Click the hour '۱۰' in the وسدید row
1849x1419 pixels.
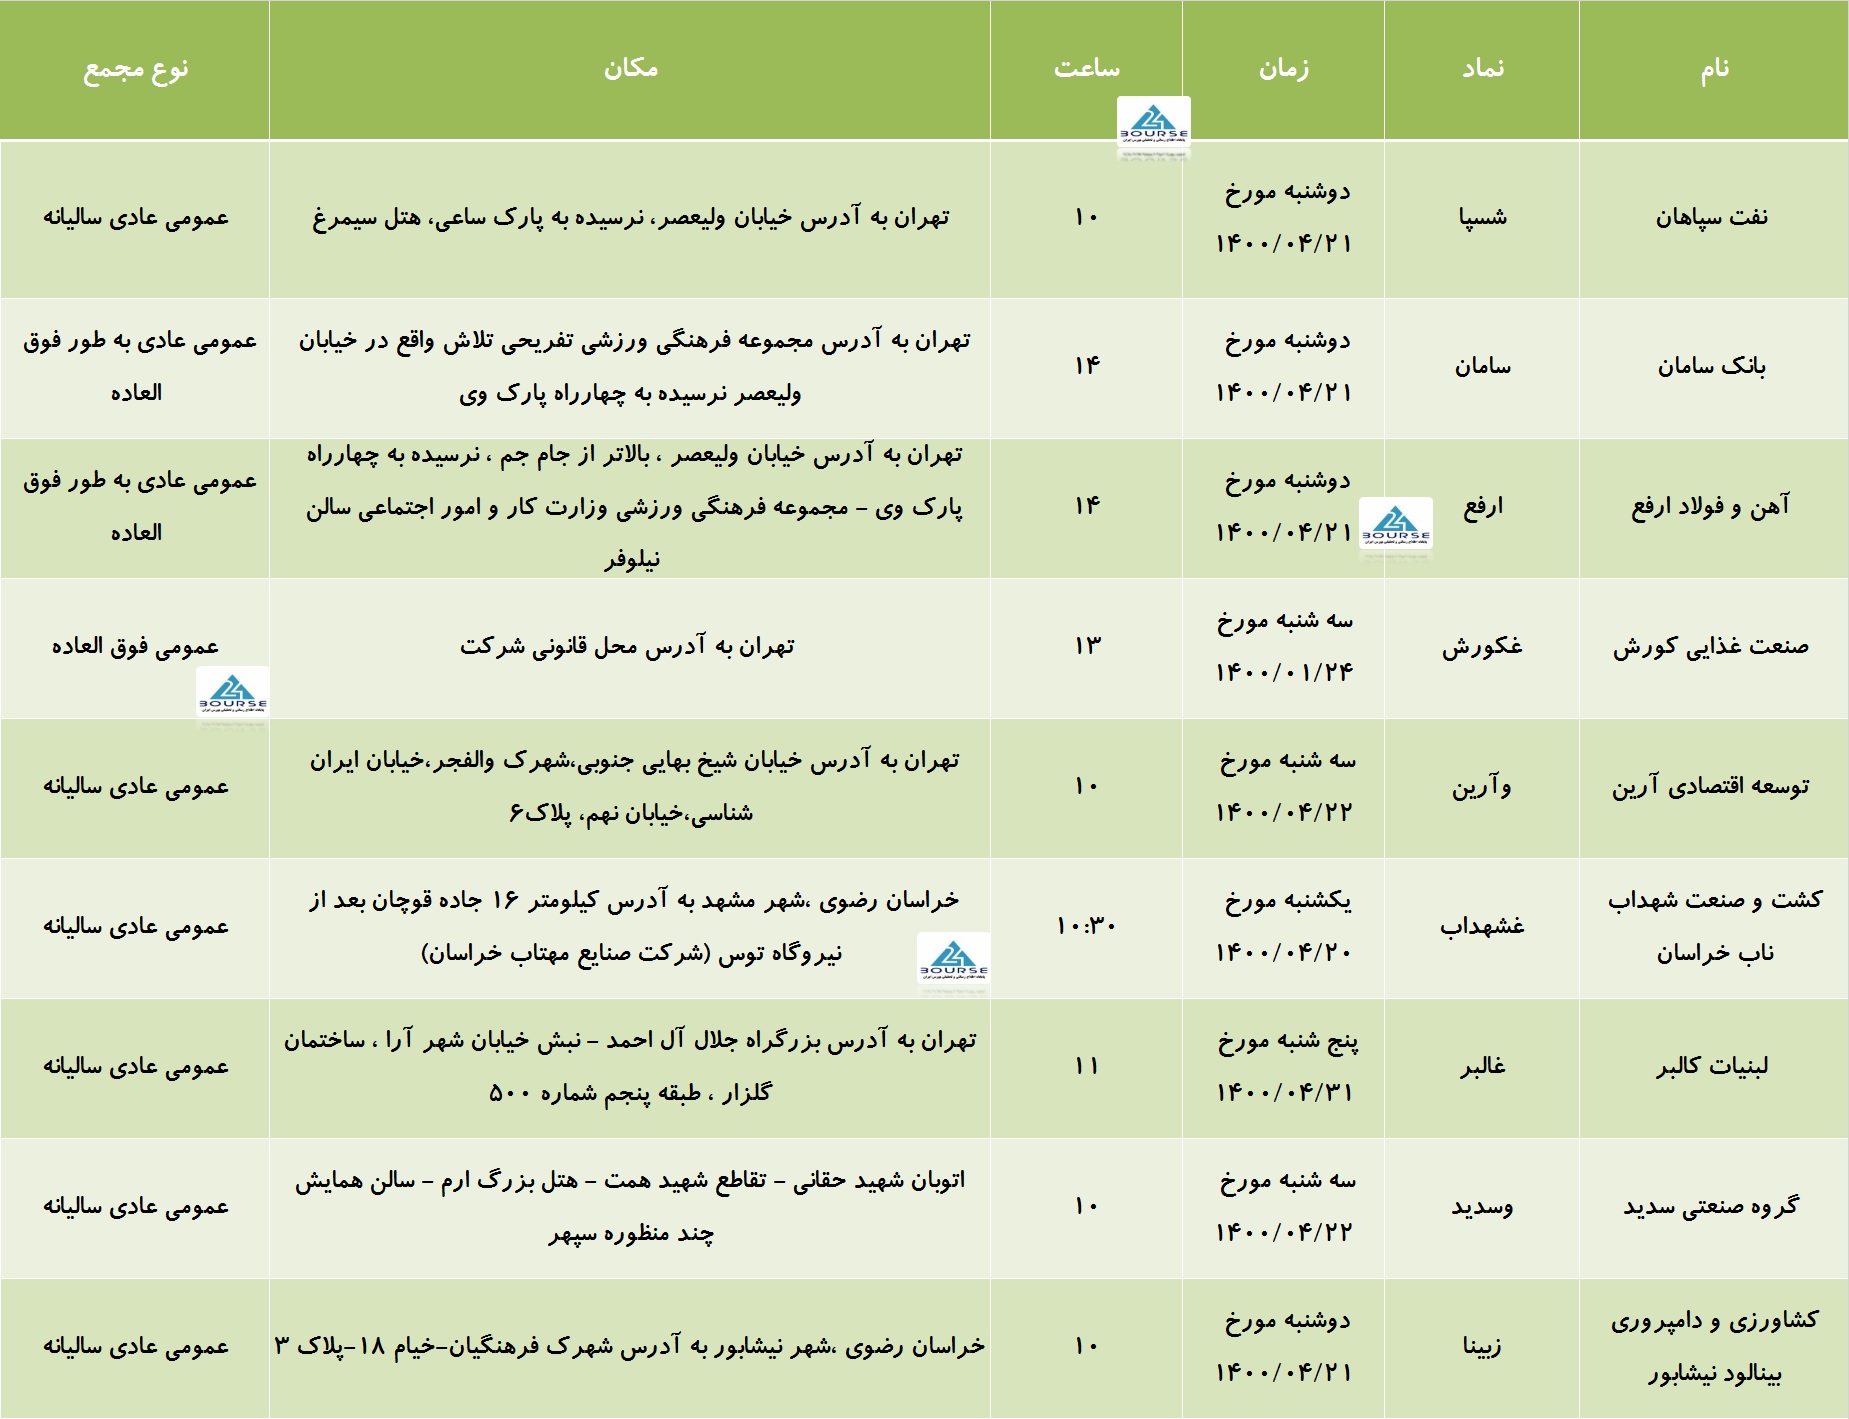[x=1086, y=1206]
